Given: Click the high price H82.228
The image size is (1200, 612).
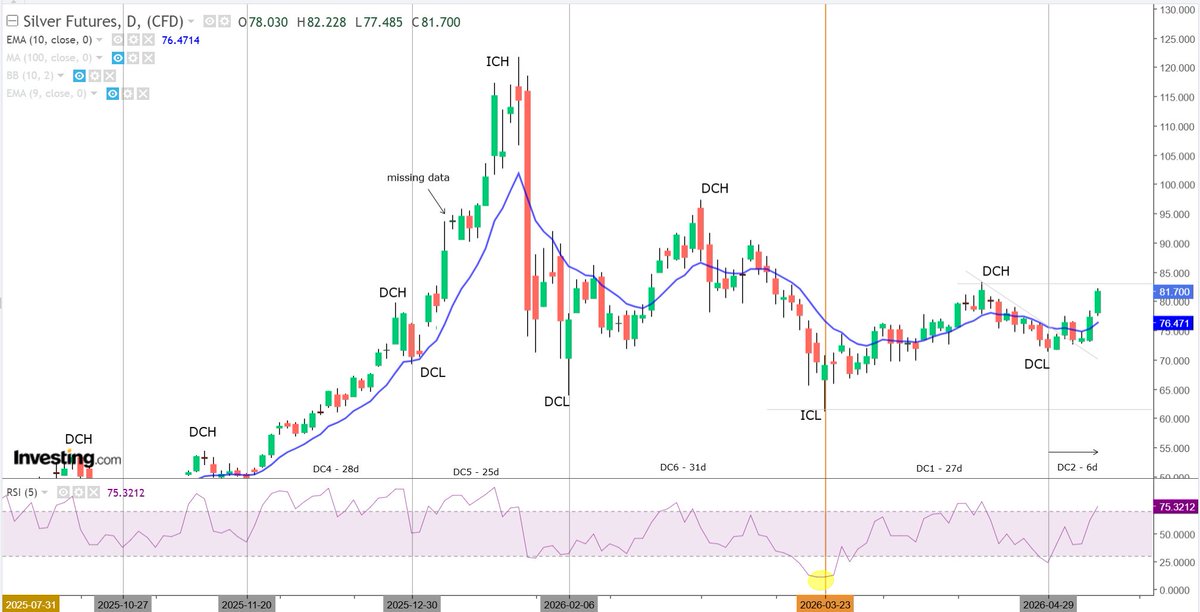Looking at the screenshot, I should [321, 22].
